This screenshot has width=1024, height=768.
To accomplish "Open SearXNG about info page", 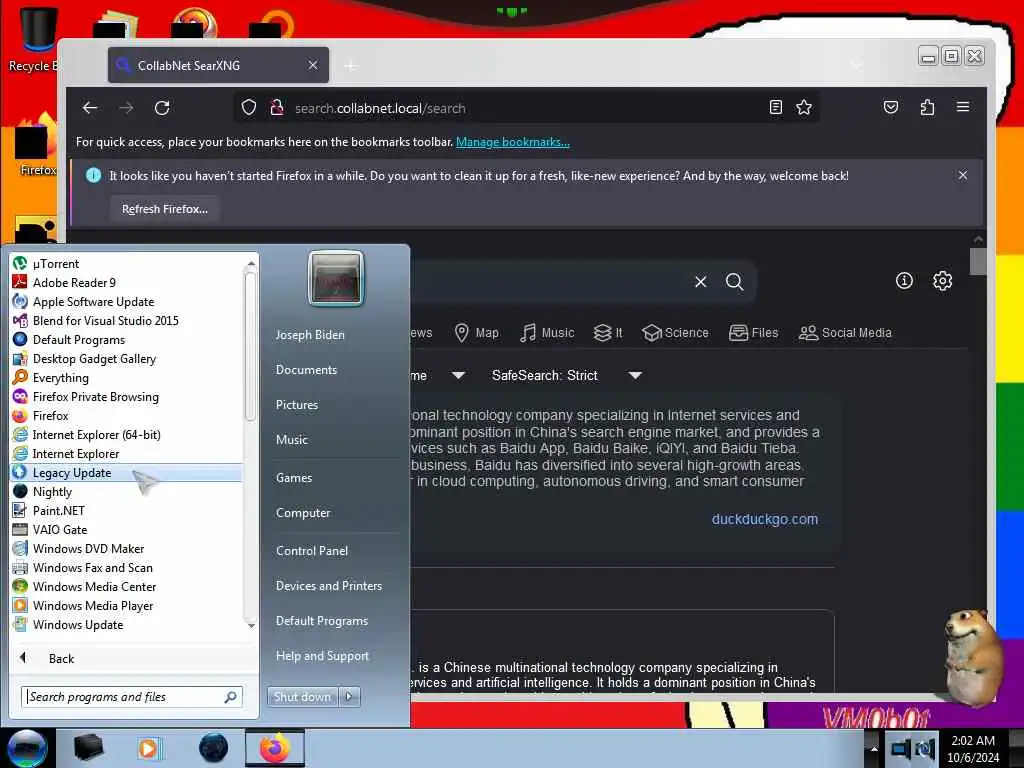I will tap(904, 281).
